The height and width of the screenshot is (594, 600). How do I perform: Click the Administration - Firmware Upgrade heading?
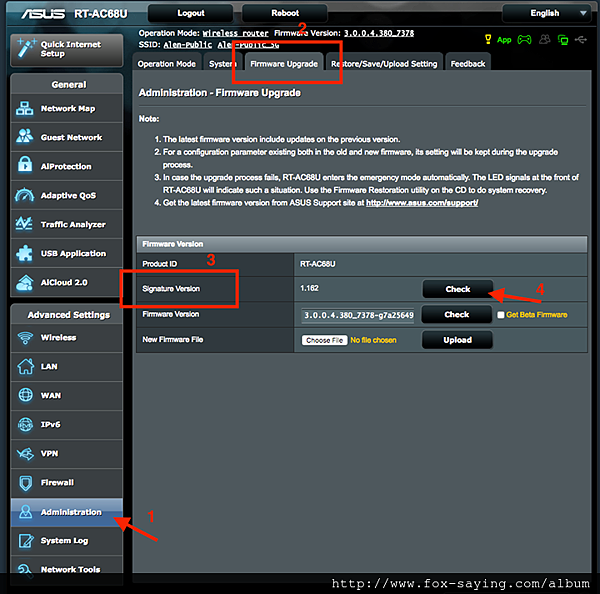(220, 93)
